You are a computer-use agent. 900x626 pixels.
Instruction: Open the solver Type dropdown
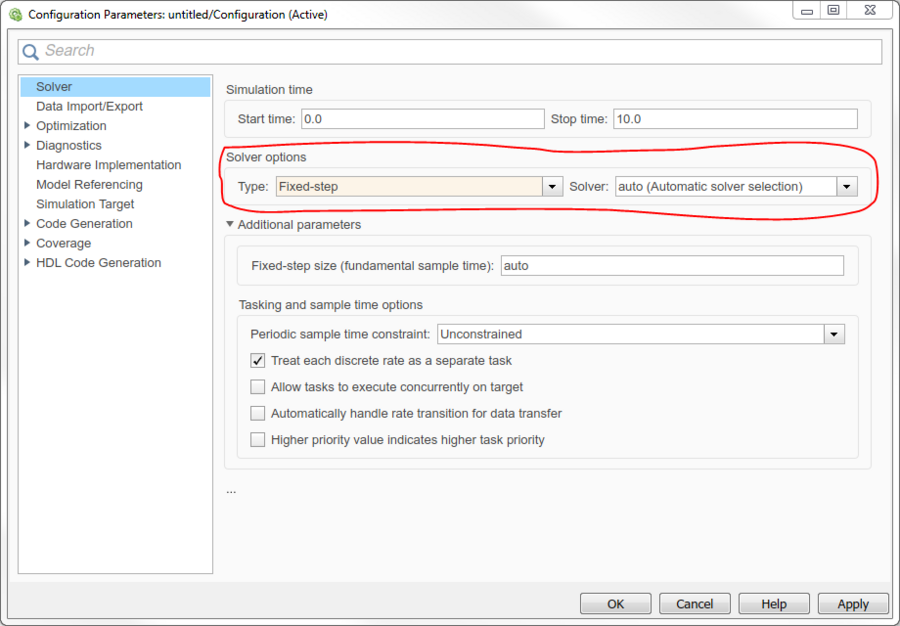click(x=552, y=187)
